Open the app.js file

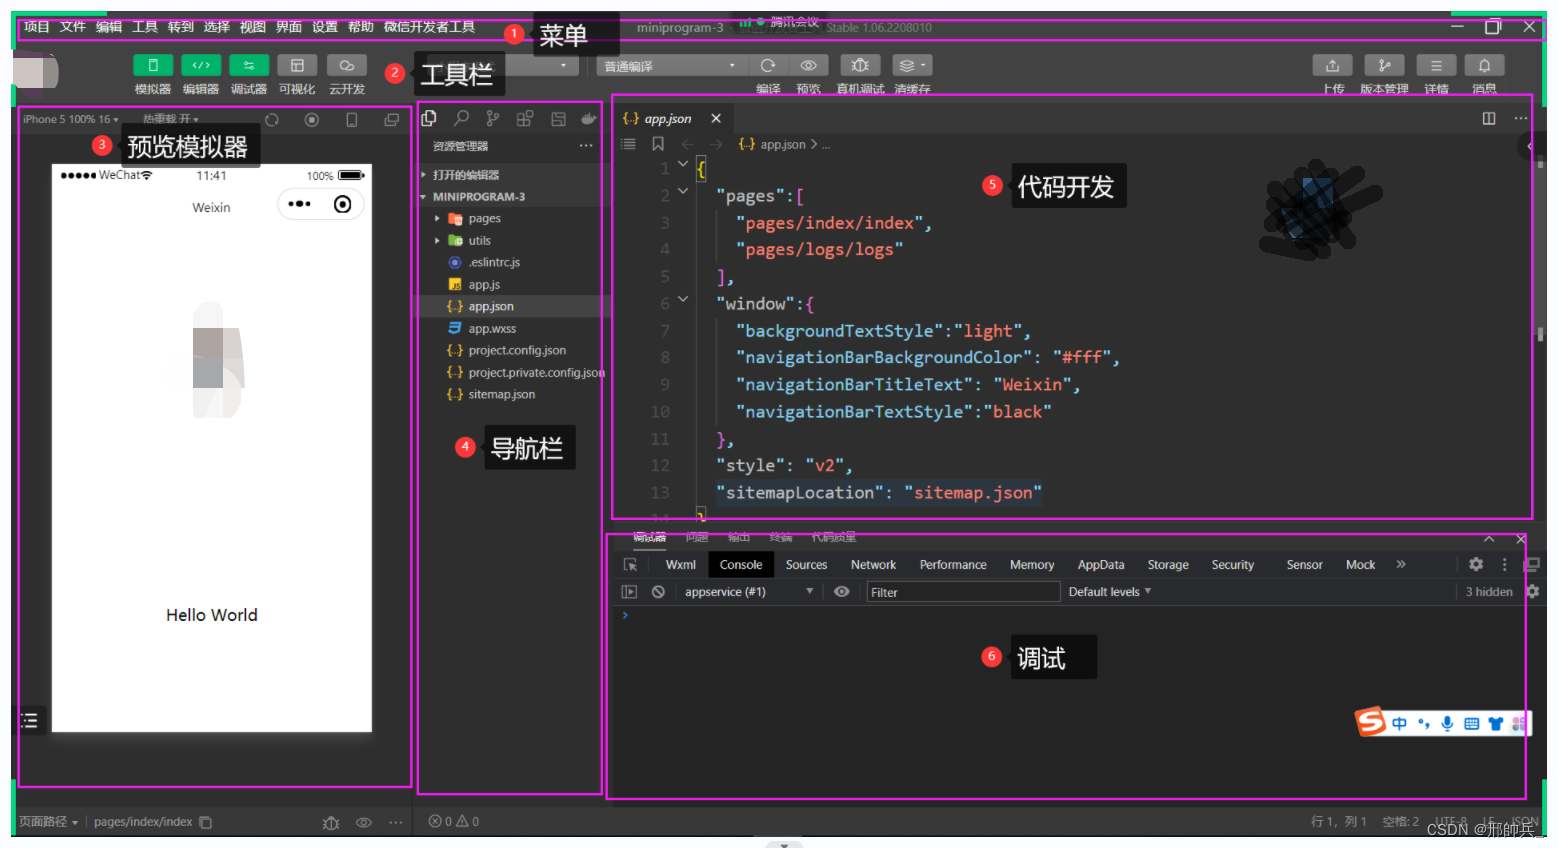coord(485,284)
